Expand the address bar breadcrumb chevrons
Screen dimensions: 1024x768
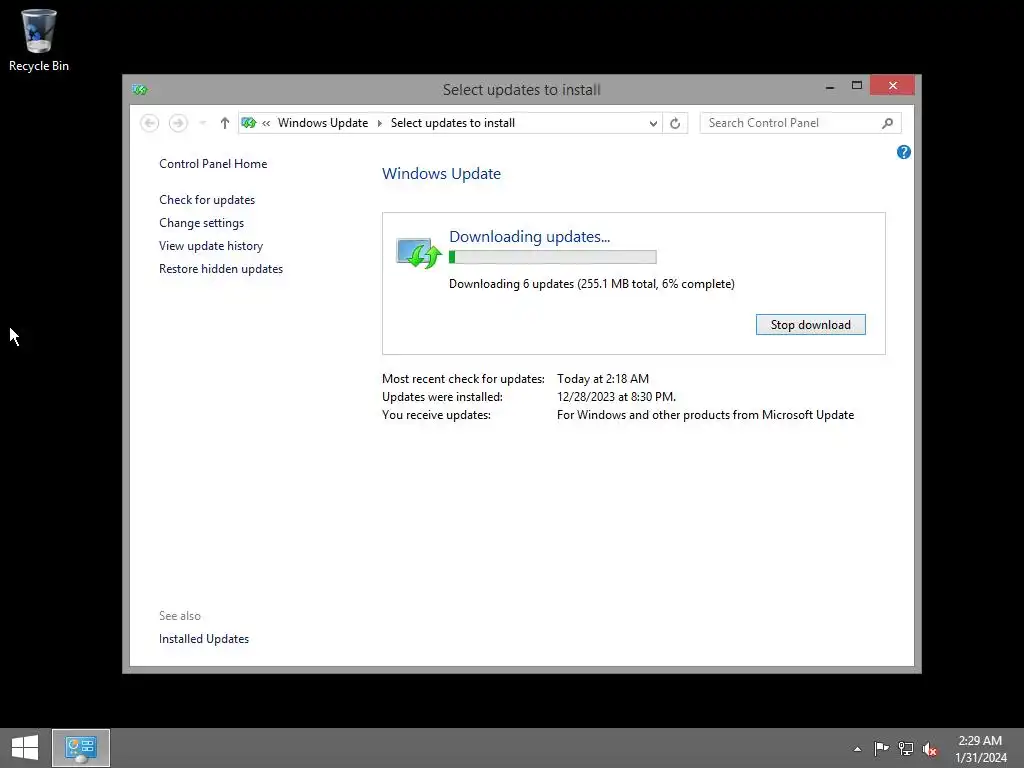point(266,123)
